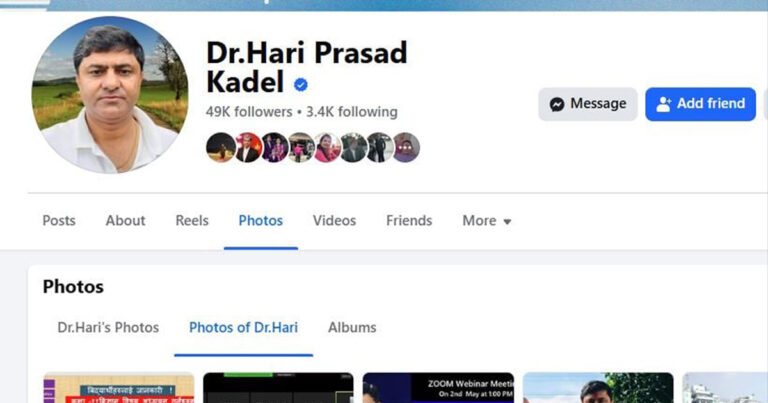Open the Friends tab
Image resolution: width=768 pixels, height=403 pixels.
409,221
